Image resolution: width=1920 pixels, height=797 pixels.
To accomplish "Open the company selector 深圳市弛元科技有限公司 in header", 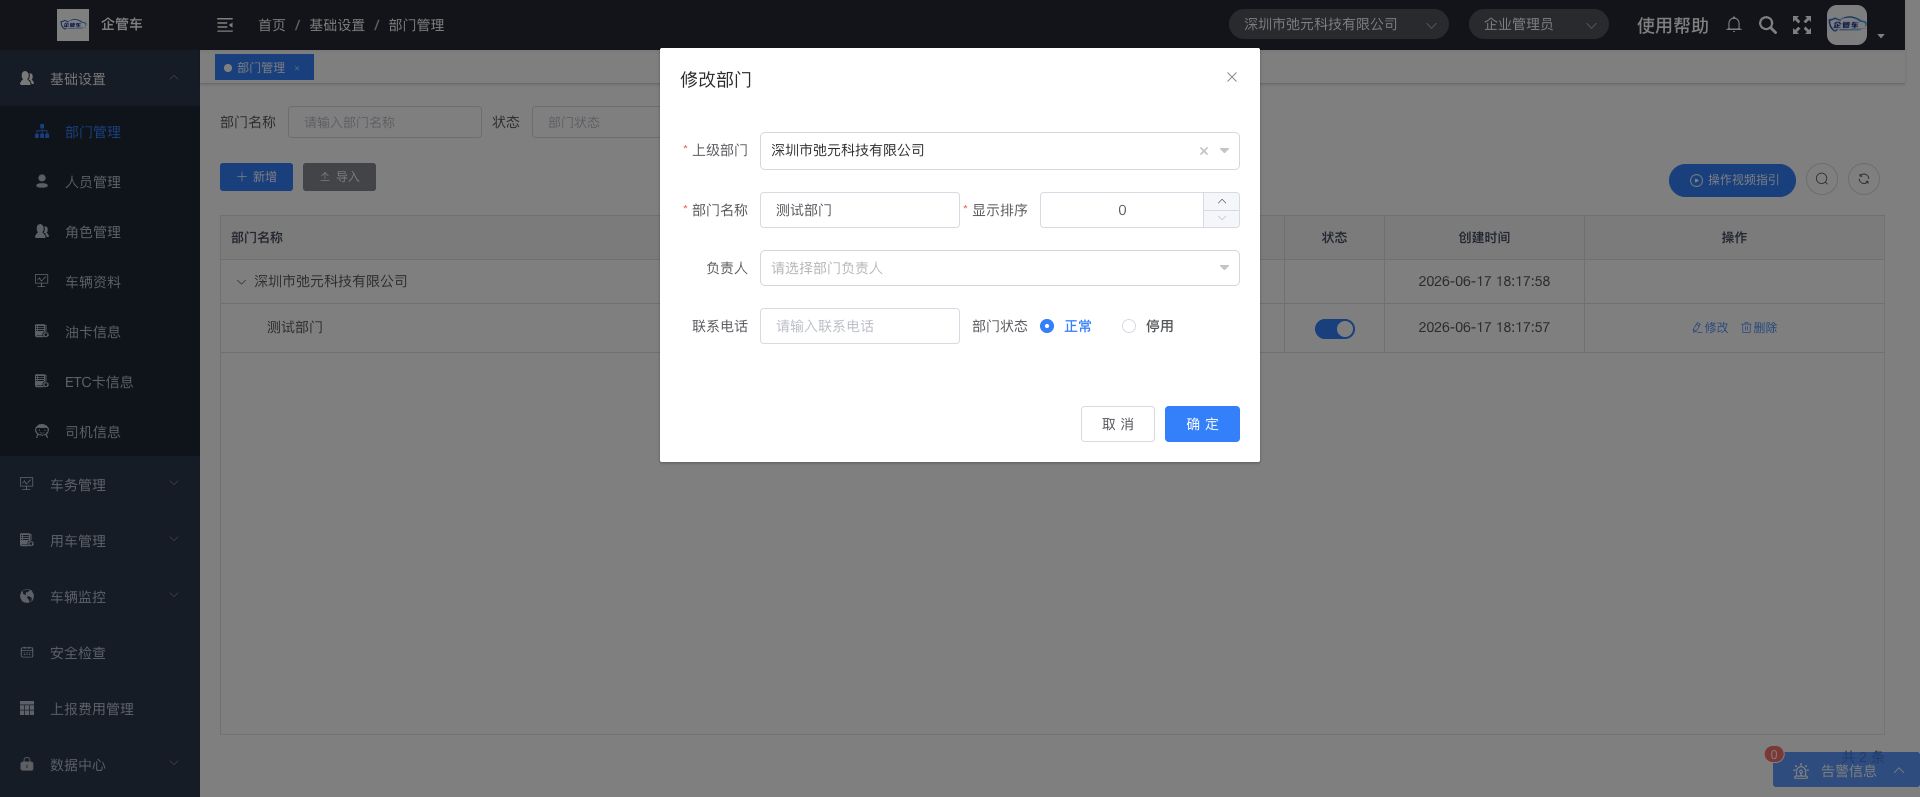I will point(1338,24).
